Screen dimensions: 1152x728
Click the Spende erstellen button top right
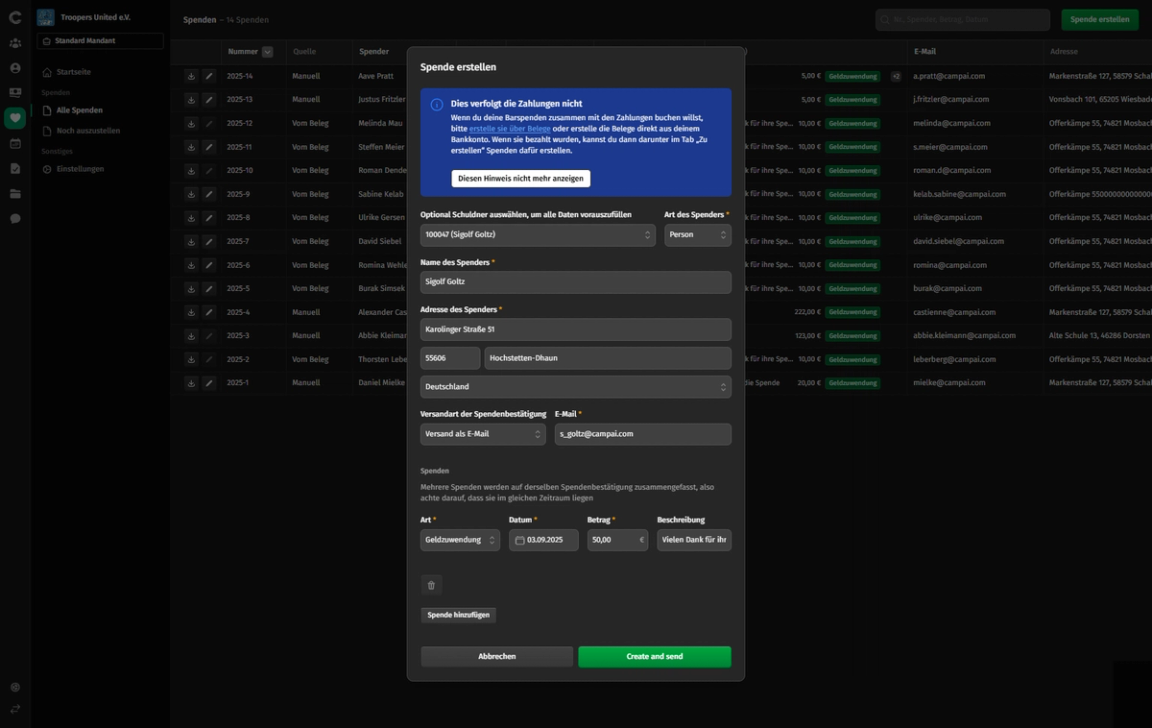coord(1099,20)
